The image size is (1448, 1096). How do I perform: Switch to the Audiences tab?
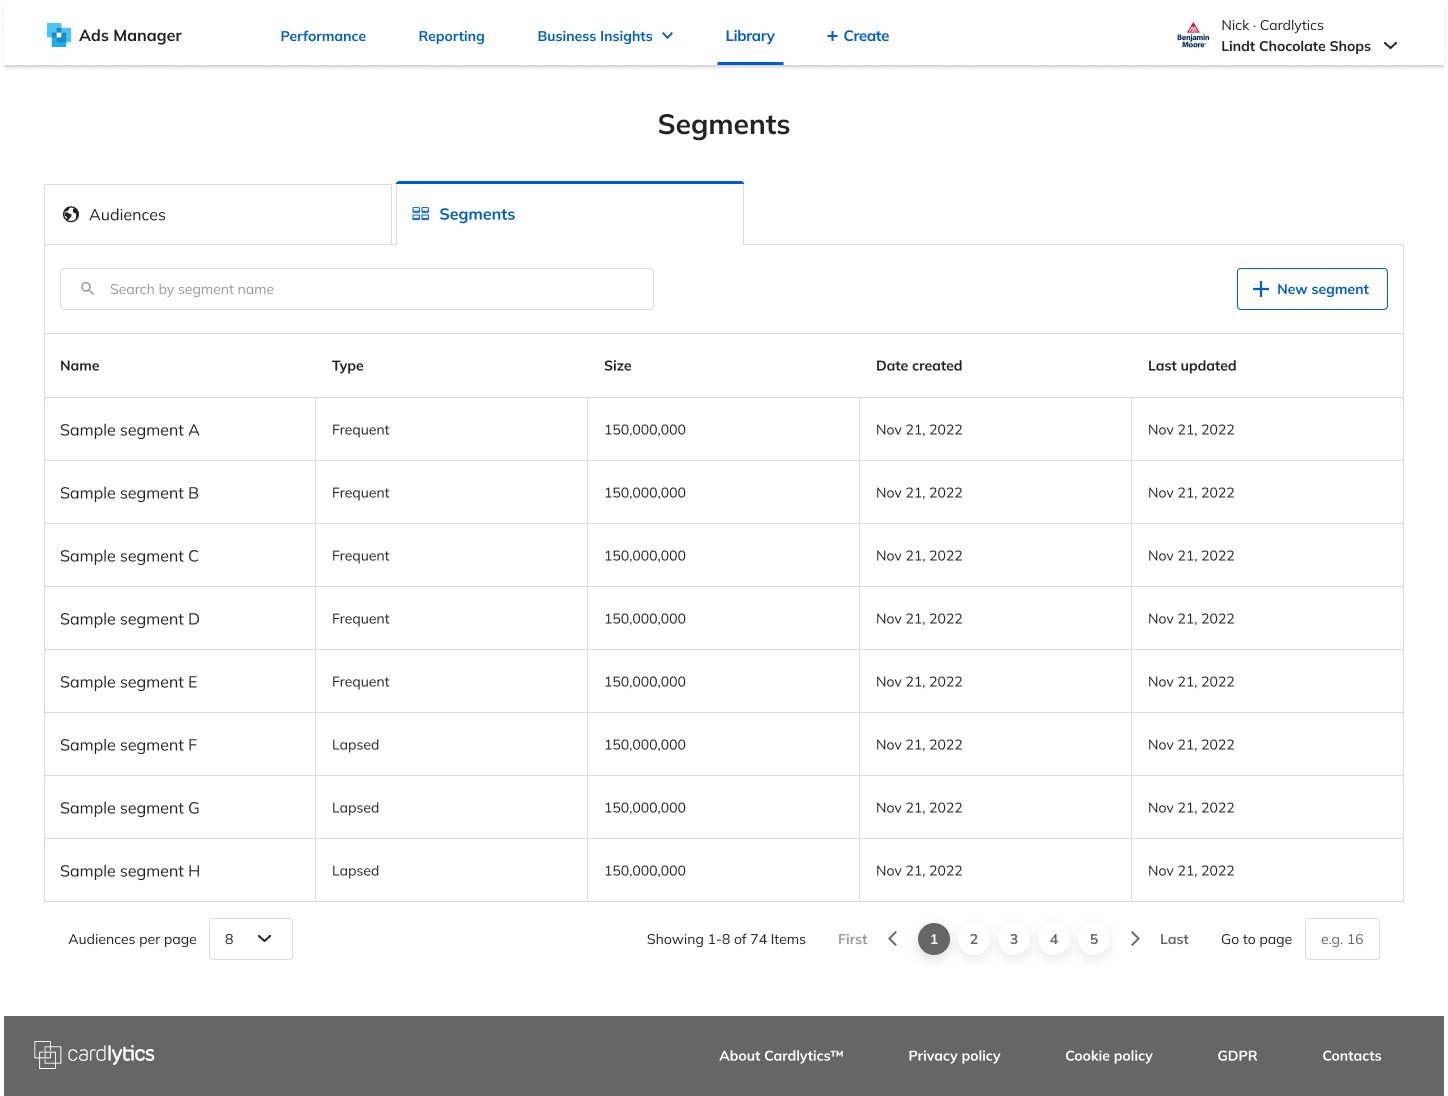click(x=218, y=214)
